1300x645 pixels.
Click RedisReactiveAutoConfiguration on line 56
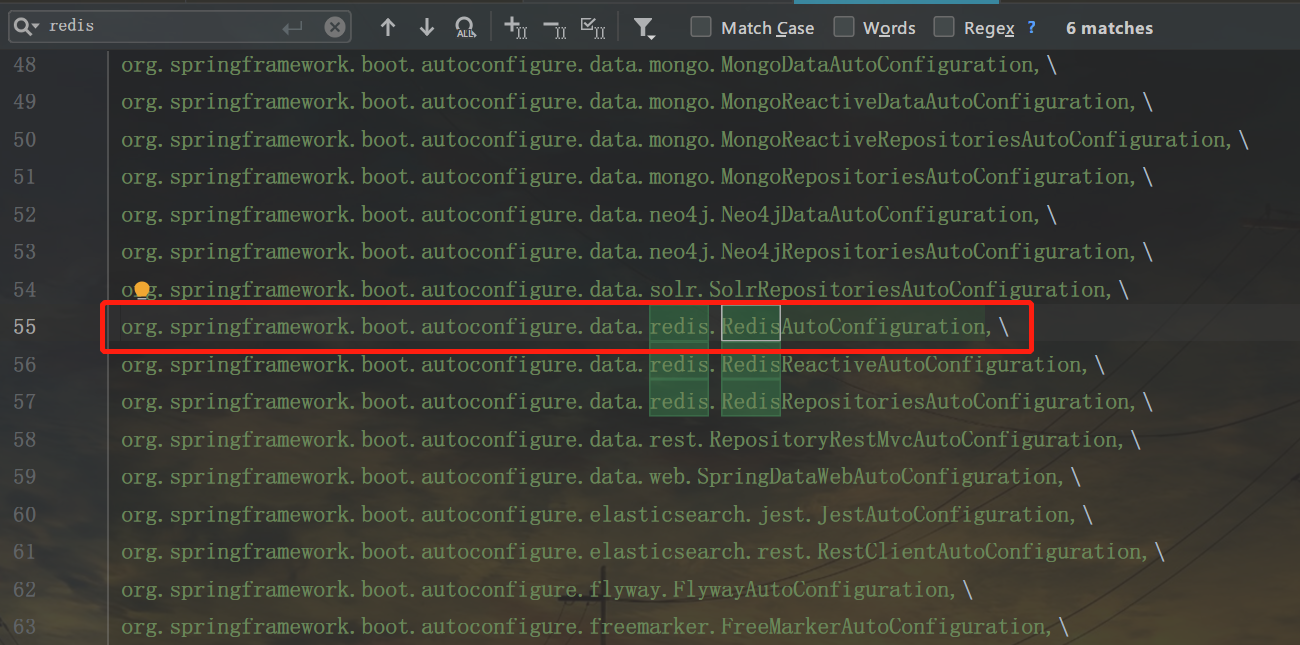click(902, 365)
